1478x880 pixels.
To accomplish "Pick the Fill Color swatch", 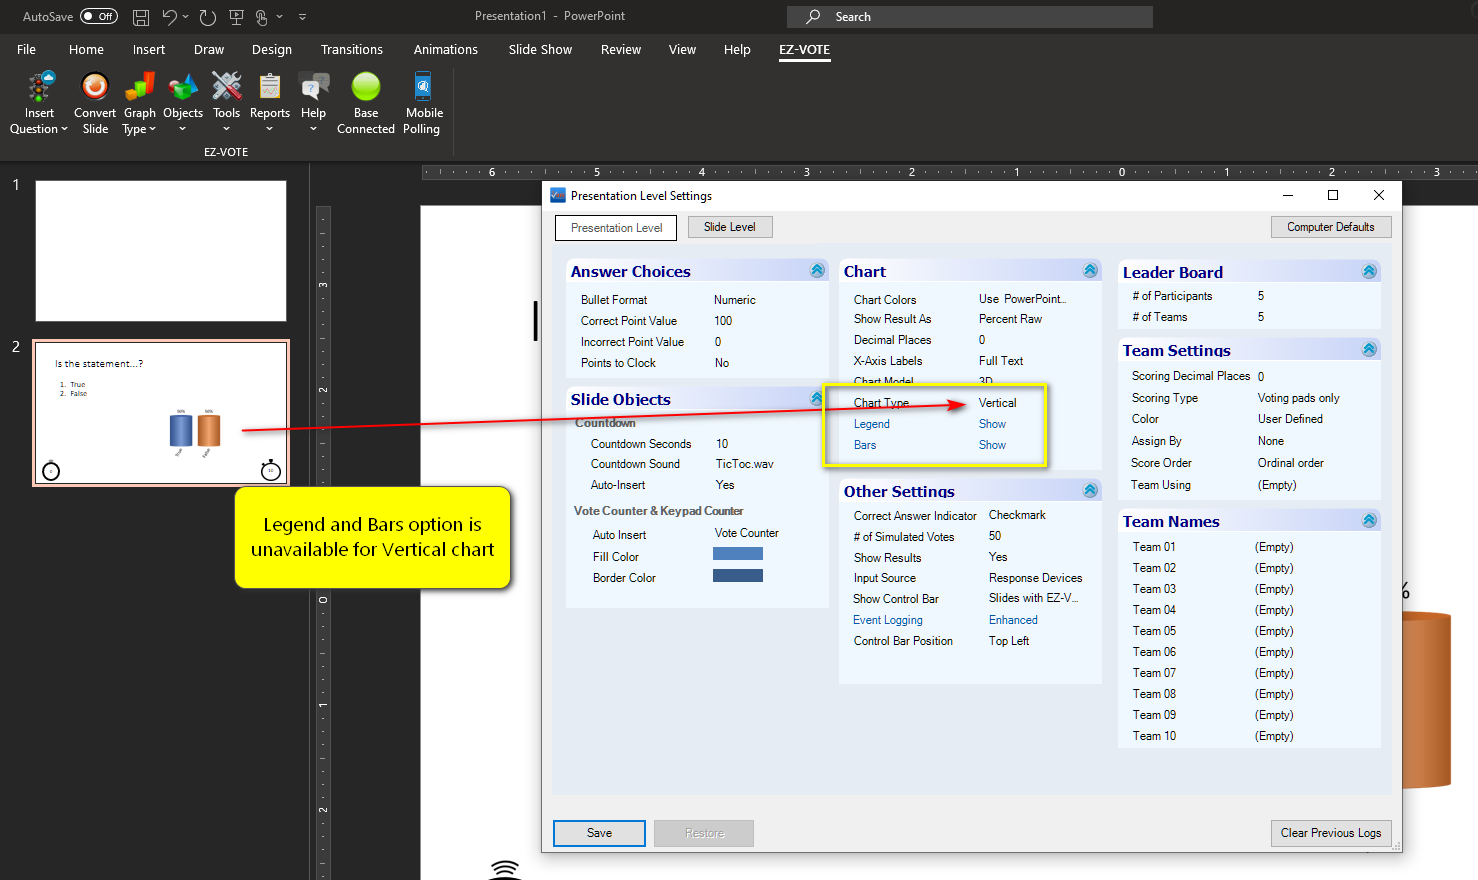I will click(738, 554).
